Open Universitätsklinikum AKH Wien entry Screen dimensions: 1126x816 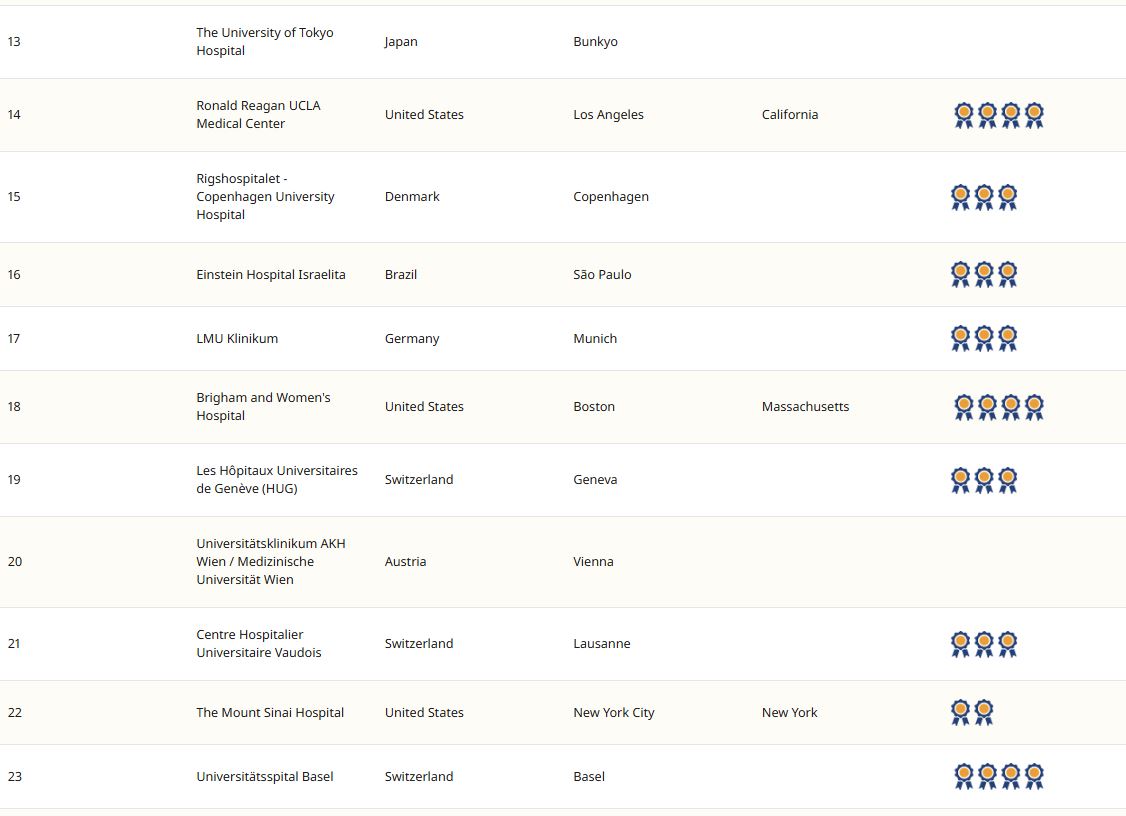click(x=270, y=562)
